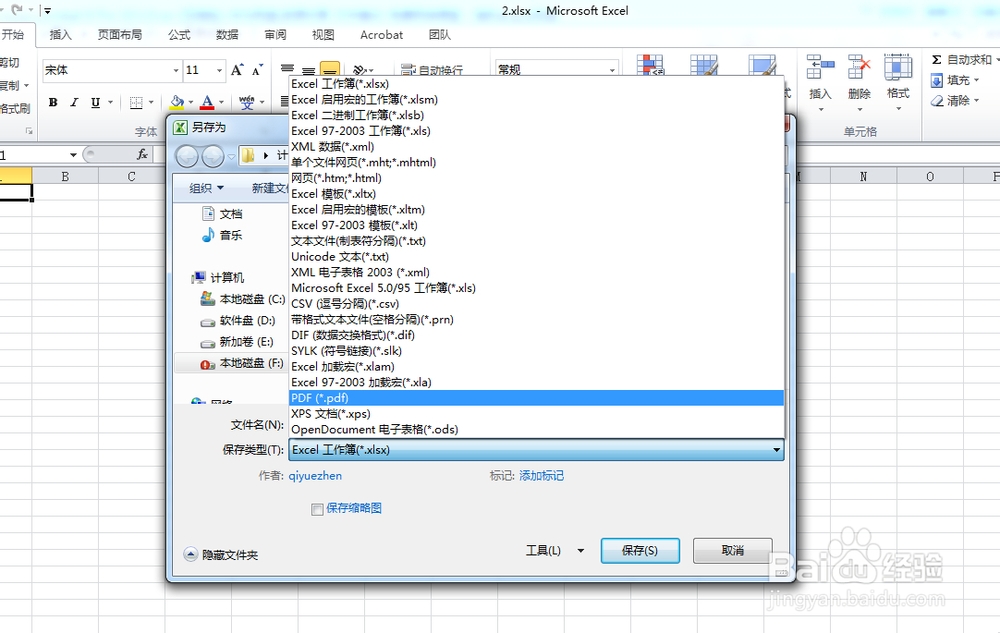Click the 文件名 filename input field
The height and width of the screenshot is (633, 1000).
(x=500, y=429)
